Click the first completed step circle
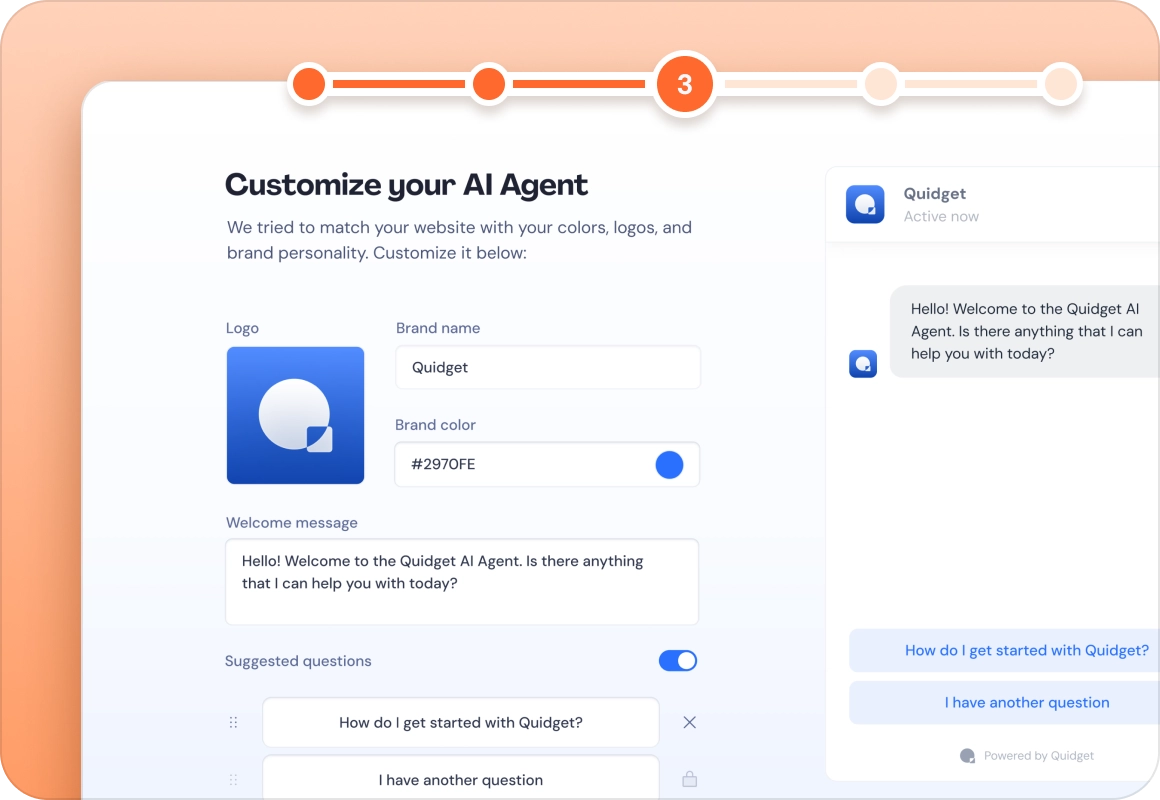The width and height of the screenshot is (1160, 800). click(x=308, y=84)
